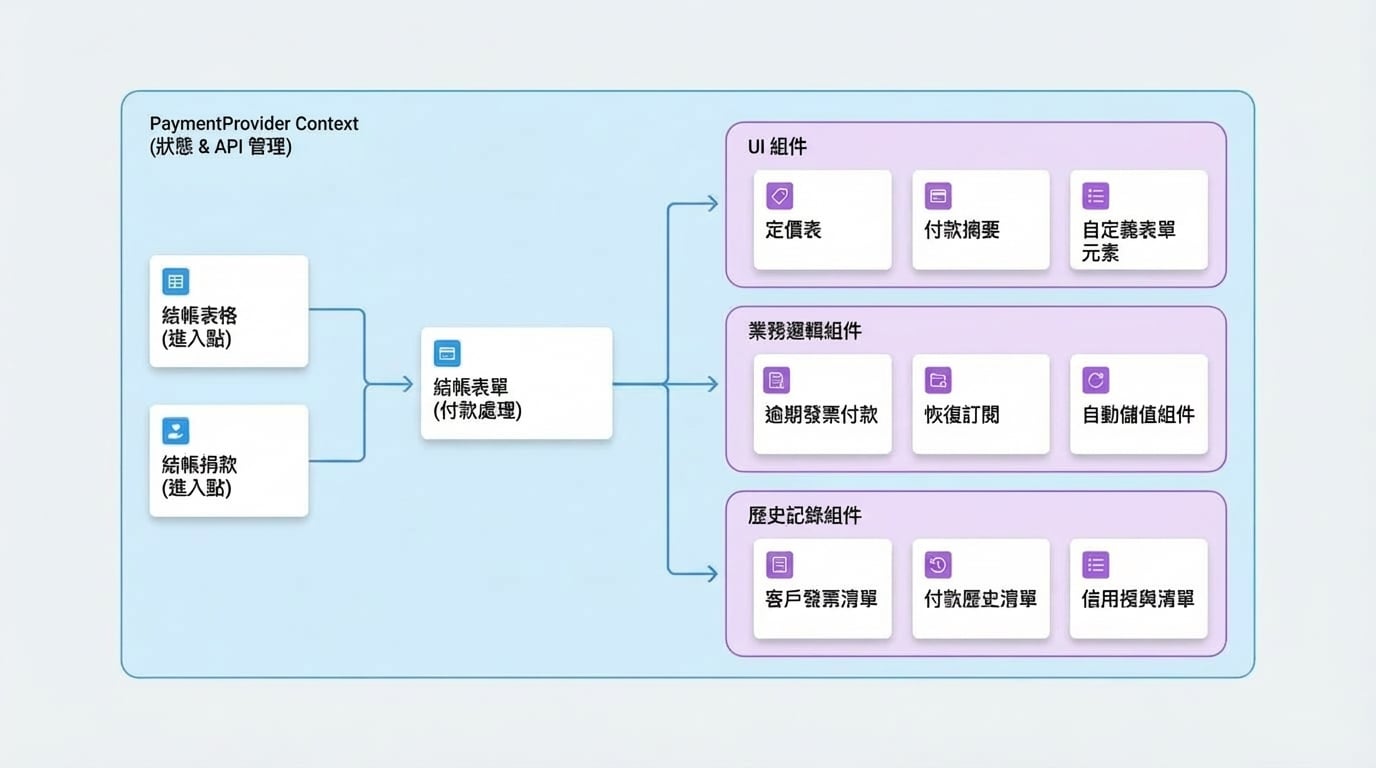Select the 逾期發票付款 label
Screen dimensions: 1376x768
(x=821, y=414)
